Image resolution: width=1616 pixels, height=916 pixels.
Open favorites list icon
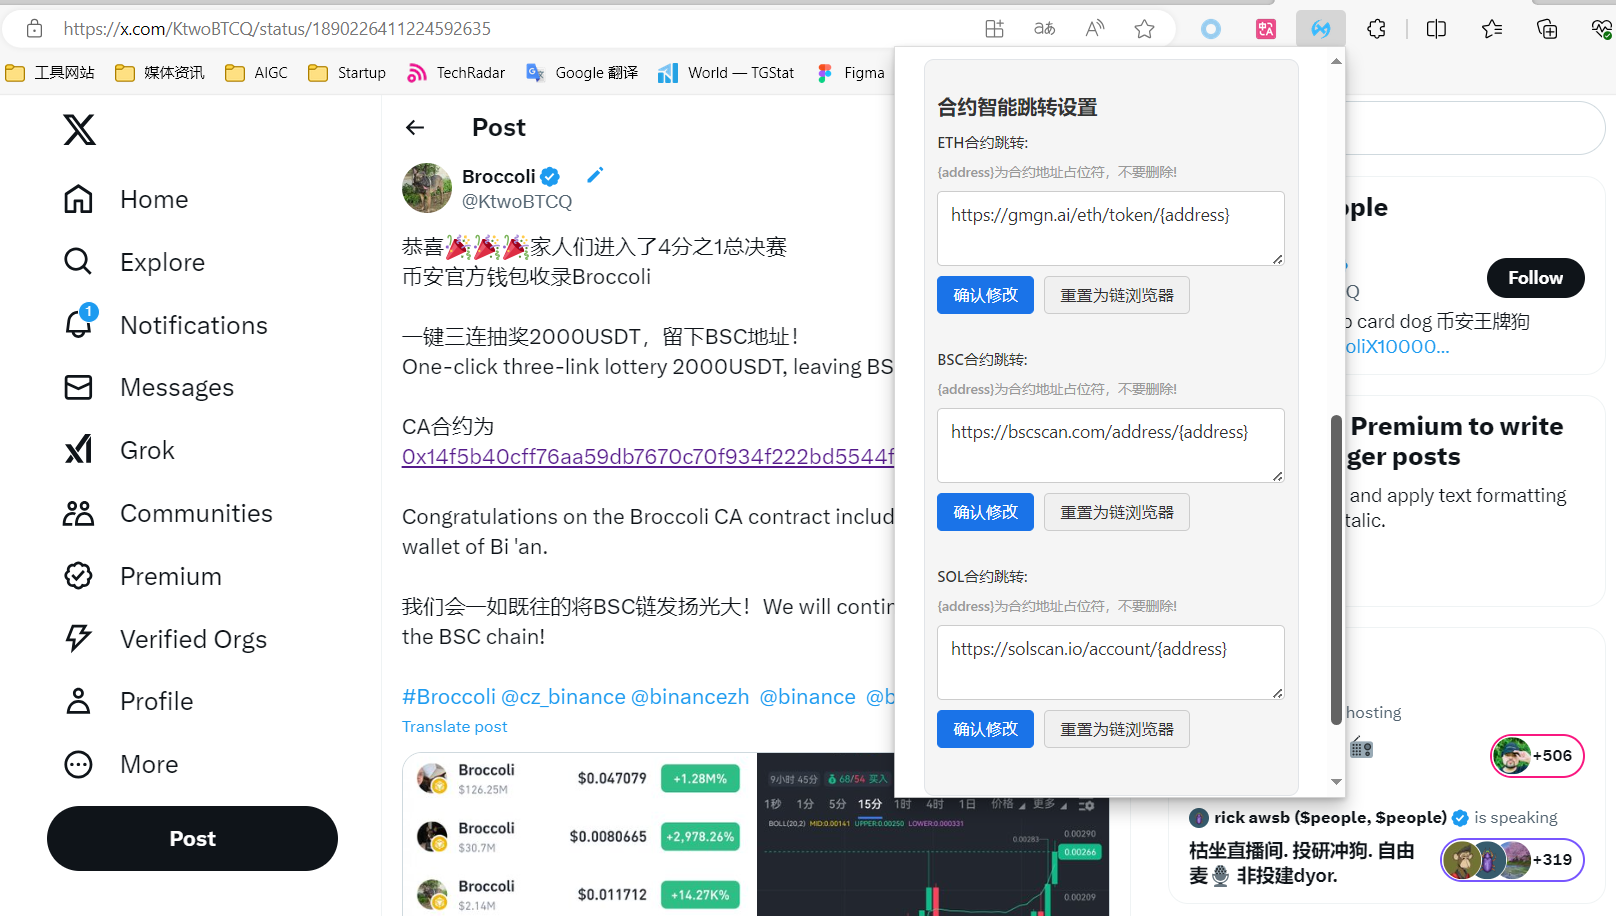(1492, 29)
